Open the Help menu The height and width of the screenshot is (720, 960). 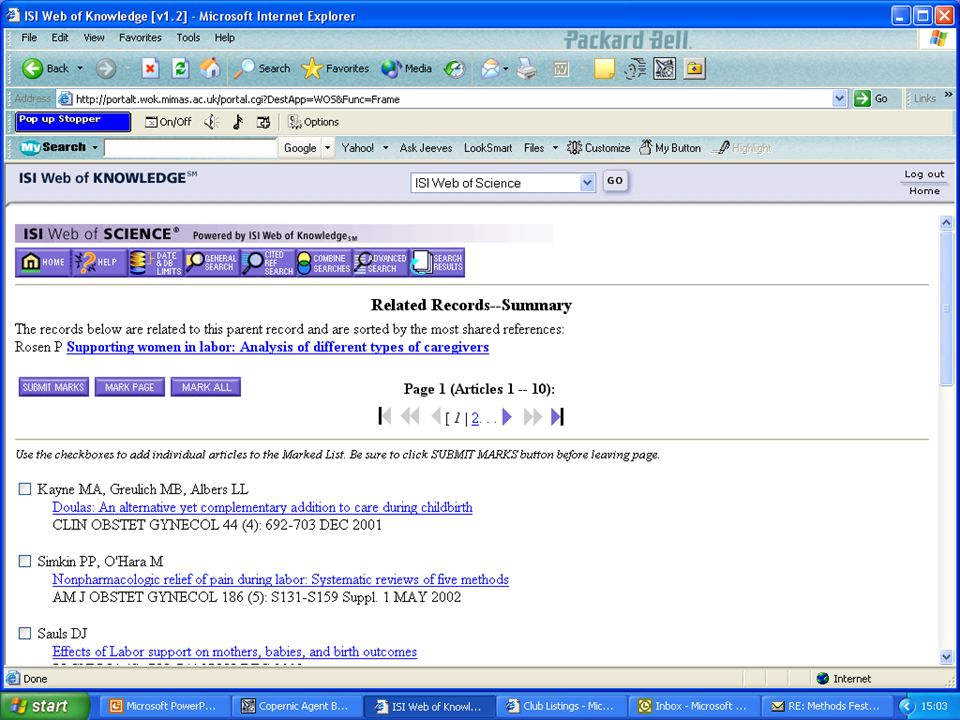[225, 37]
